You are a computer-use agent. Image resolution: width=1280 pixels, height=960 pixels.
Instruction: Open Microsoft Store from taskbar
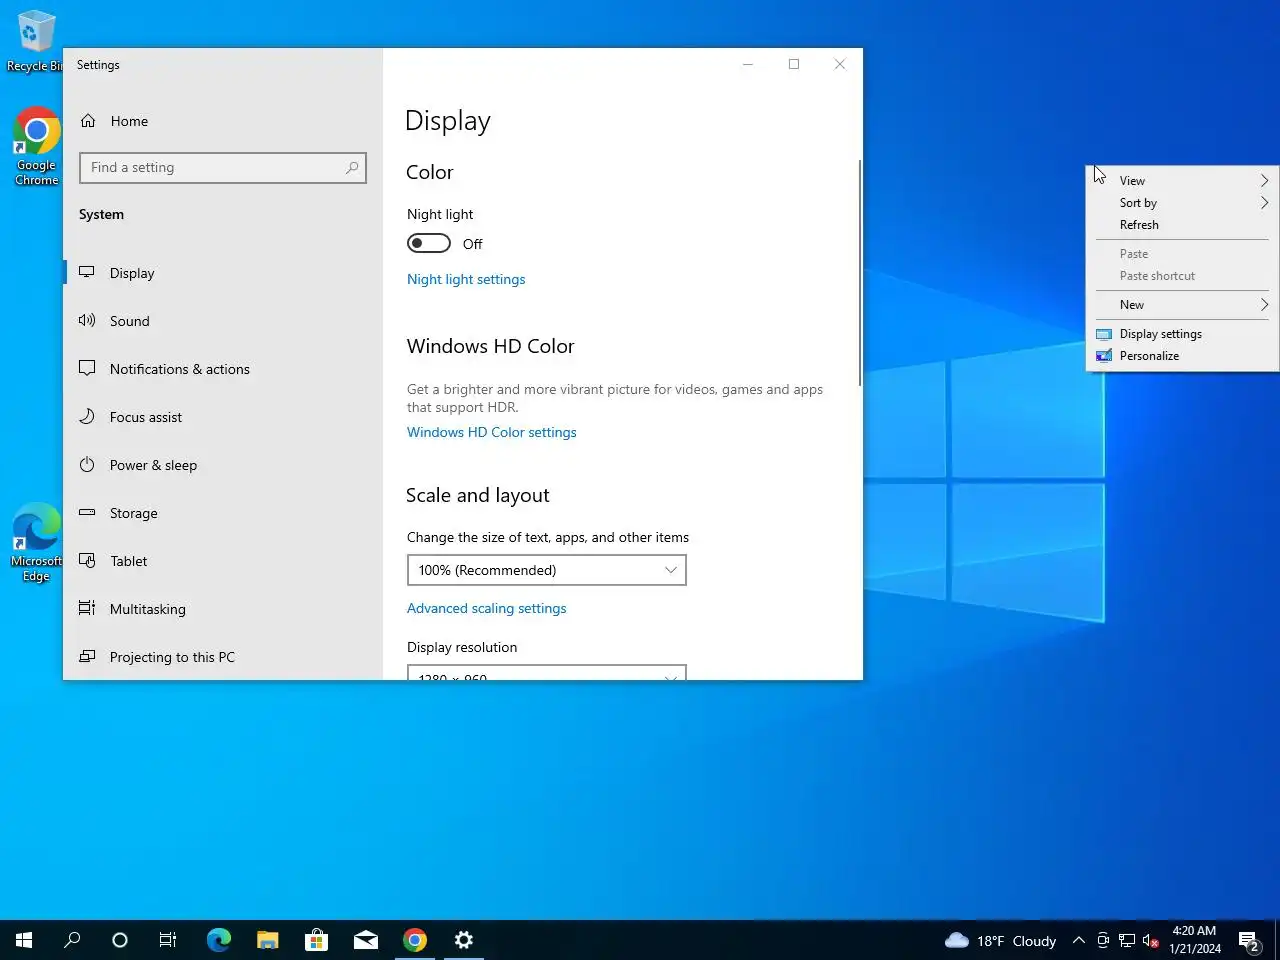click(x=316, y=940)
